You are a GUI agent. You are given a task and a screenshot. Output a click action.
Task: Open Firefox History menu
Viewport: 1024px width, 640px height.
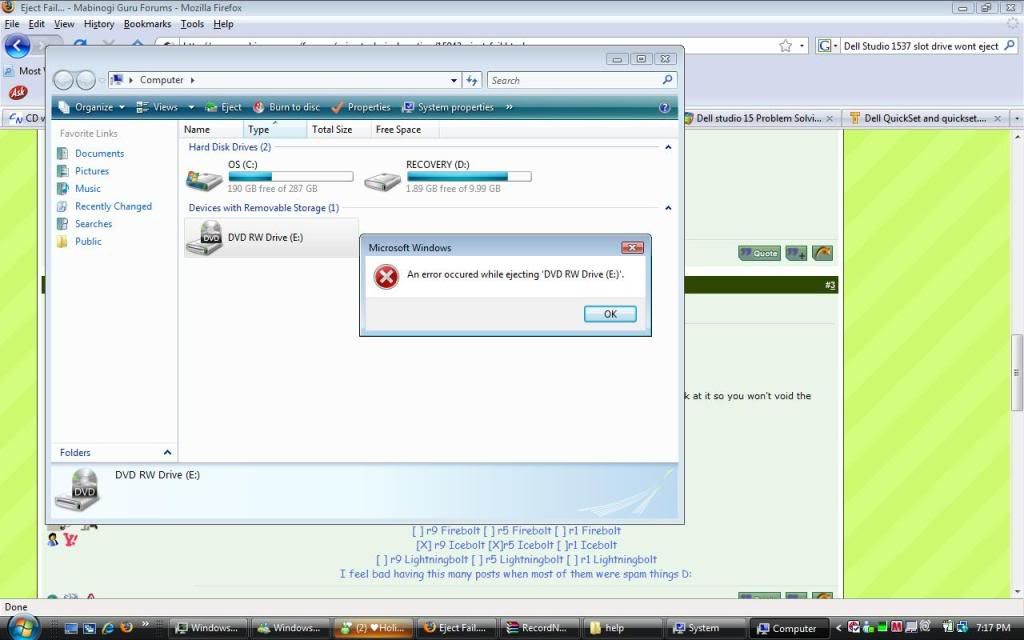(99, 24)
